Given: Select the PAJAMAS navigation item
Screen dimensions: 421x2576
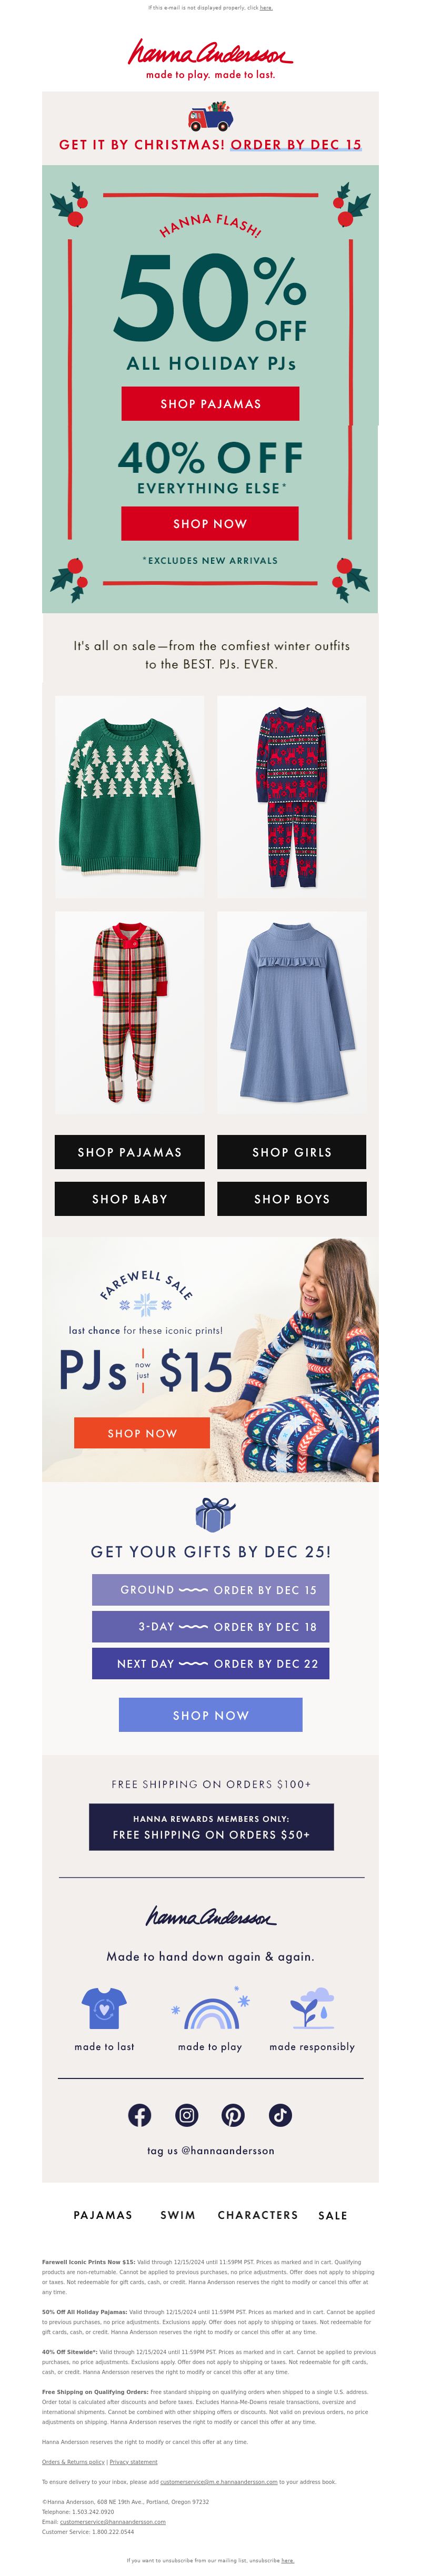Looking at the screenshot, I should 103,2215.
